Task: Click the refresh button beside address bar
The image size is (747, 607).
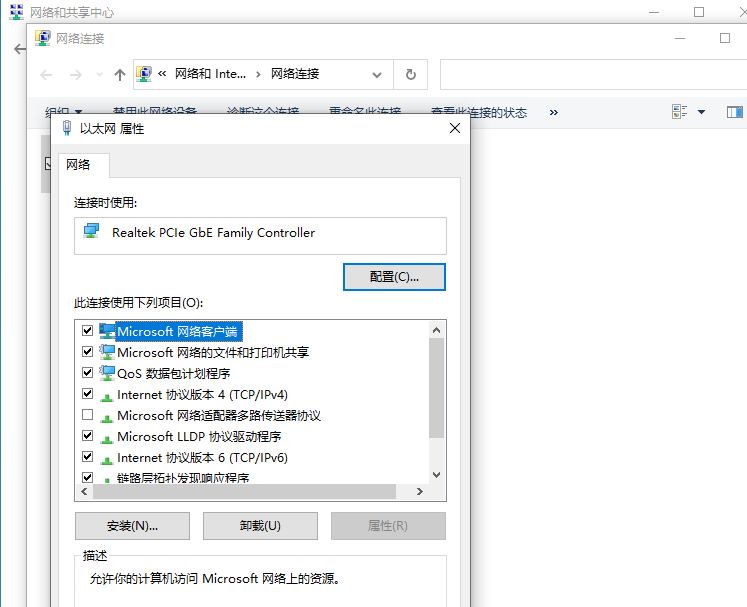Action: (410, 75)
